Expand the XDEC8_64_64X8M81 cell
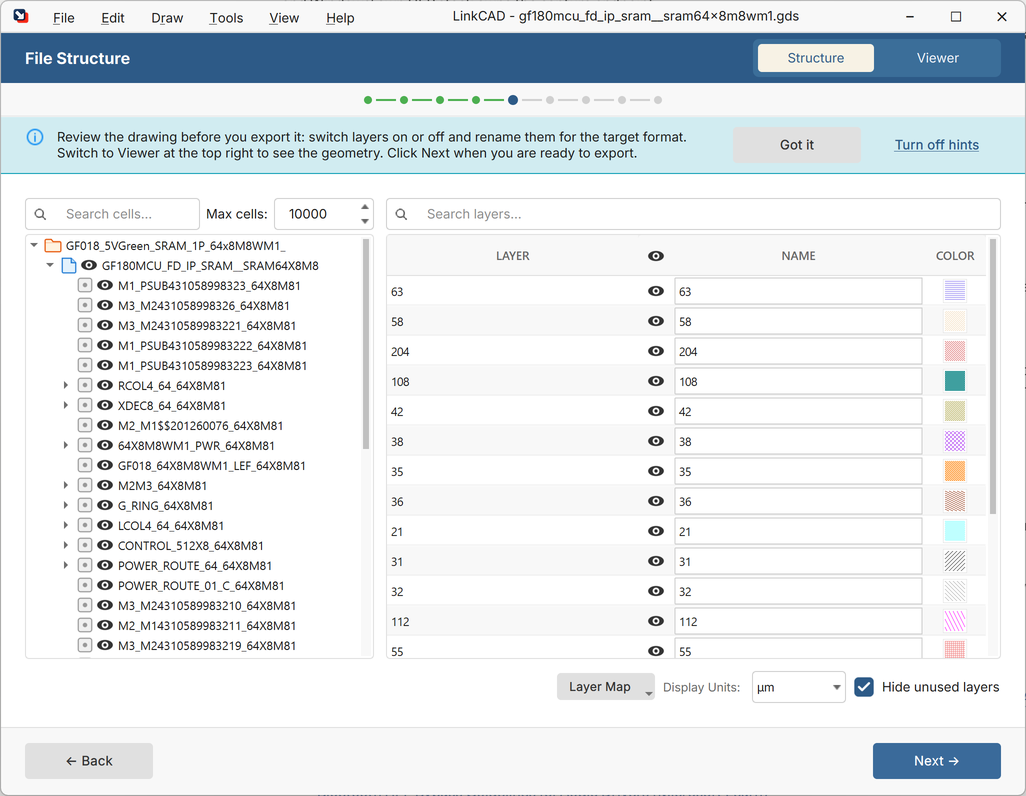1026x796 pixels. point(65,405)
